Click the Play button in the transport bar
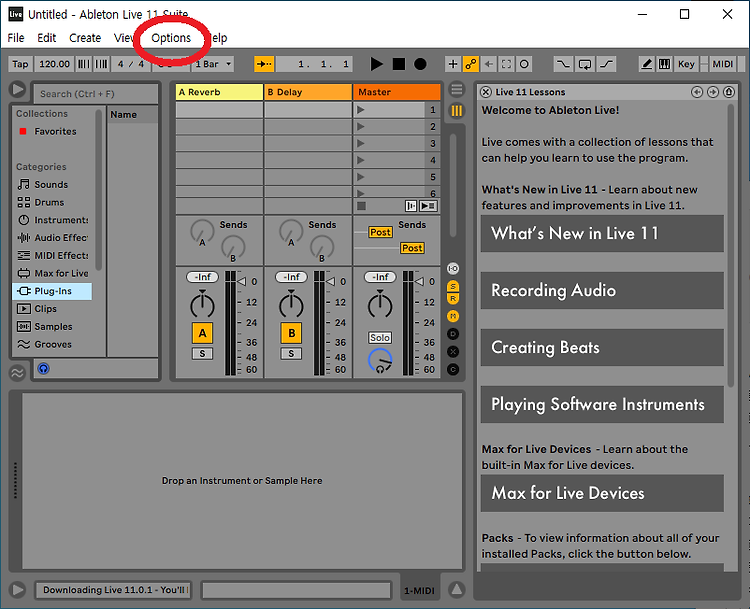Viewport: 750px width, 609px height. 376,64
